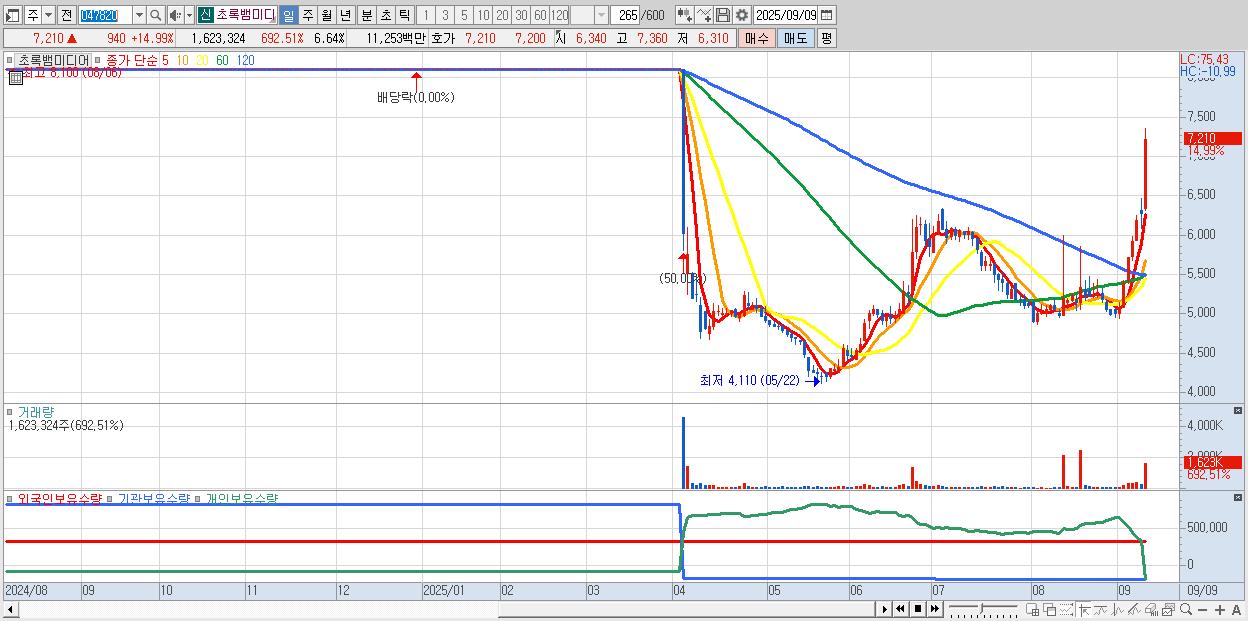
Task: Collapse the holdings panel via its corner button
Action: 1238,498
